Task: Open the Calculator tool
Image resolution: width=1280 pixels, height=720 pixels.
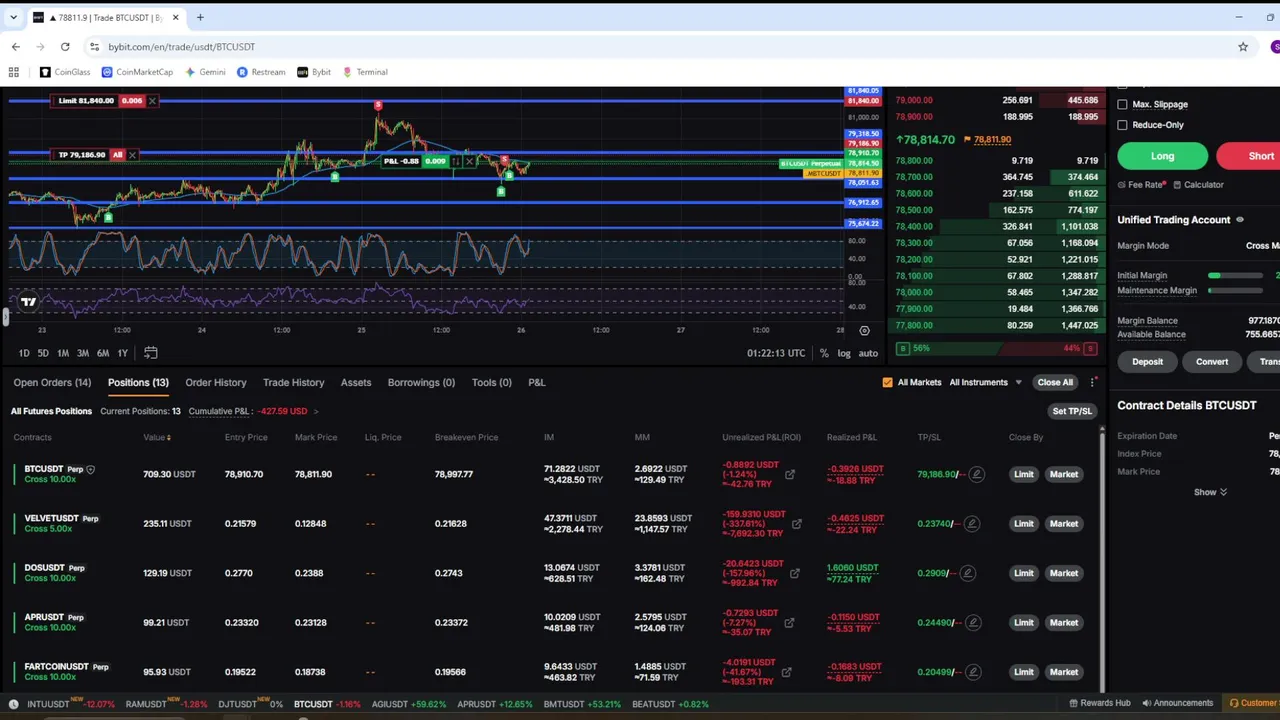Action: coord(1198,185)
